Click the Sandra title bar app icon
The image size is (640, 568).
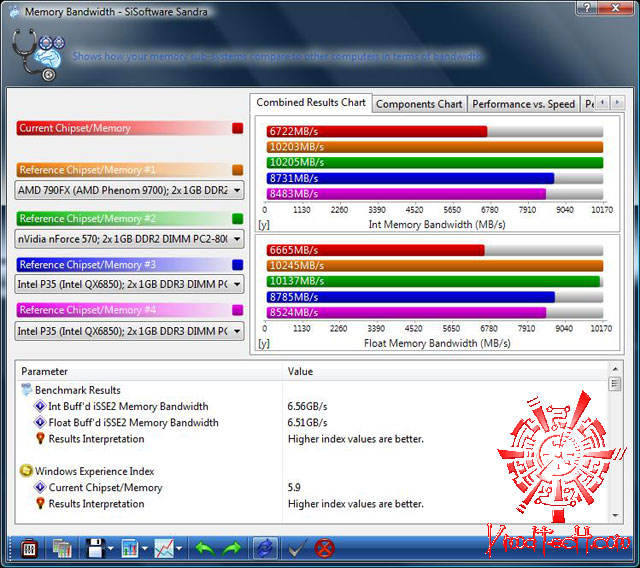pyautogui.click(x=14, y=12)
